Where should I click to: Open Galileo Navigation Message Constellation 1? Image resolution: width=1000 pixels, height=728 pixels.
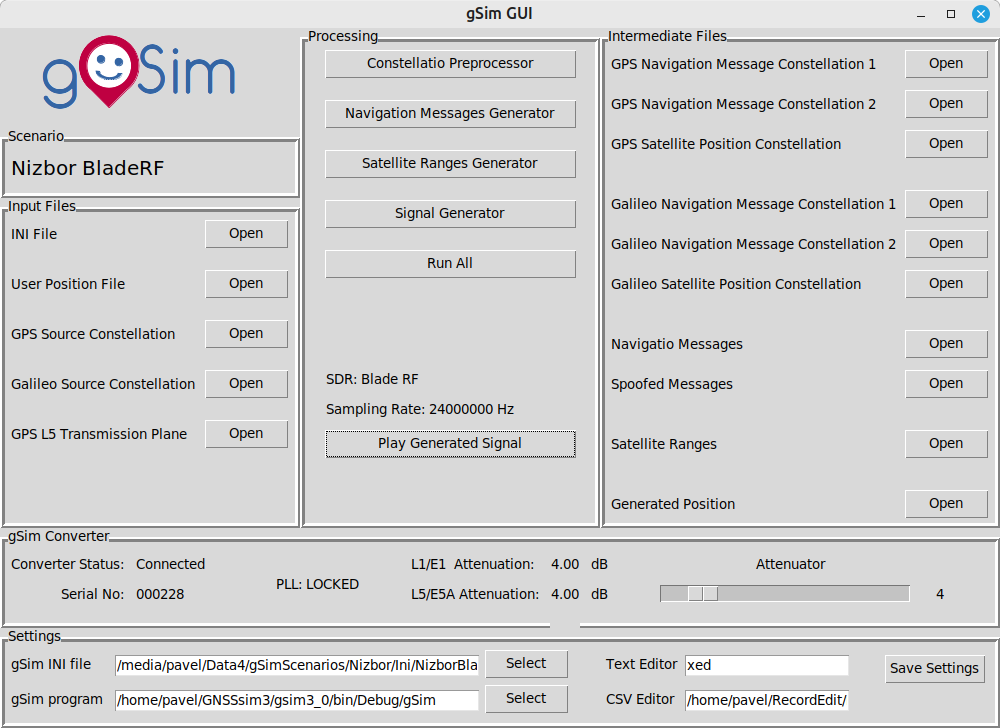946,204
